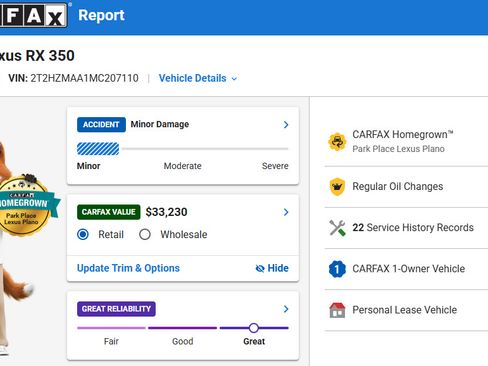
Task: Click the Update Trim & Options link
Action: click(x=128, y=268)
